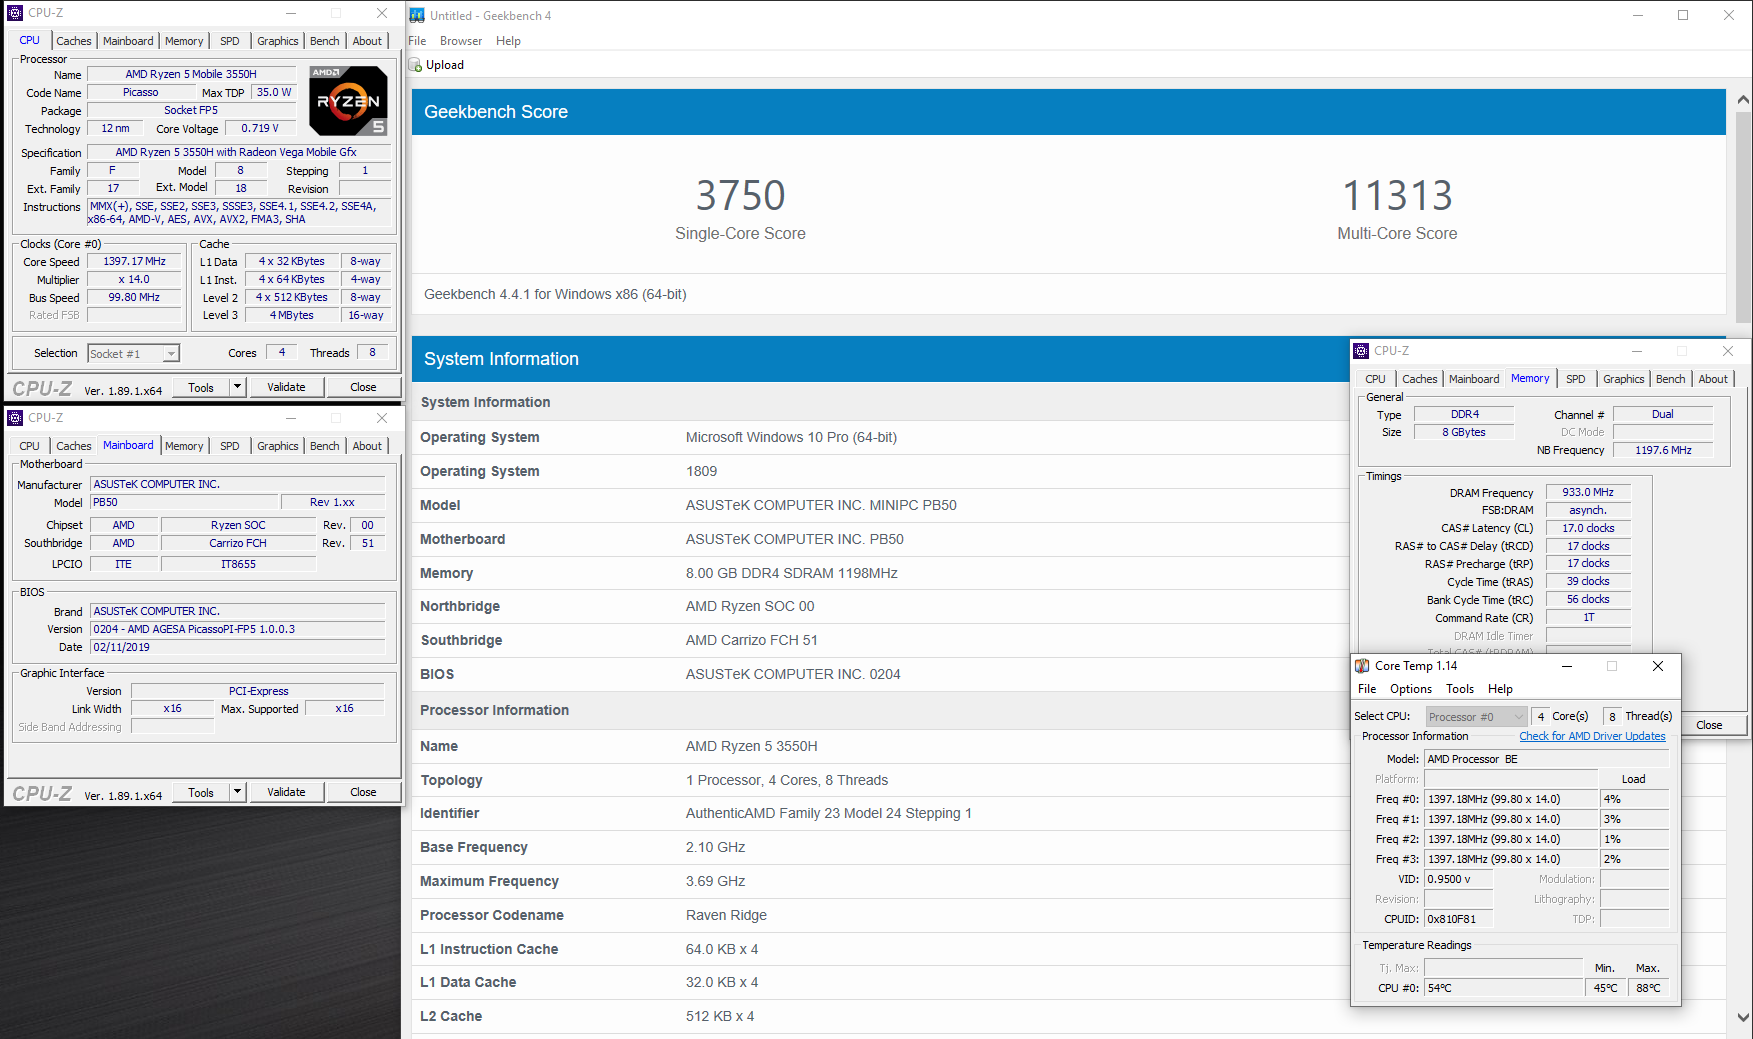Click the Geekbench scroll down arrow
Screen dimensions: 1753x1039
tap(1743, 1017)
